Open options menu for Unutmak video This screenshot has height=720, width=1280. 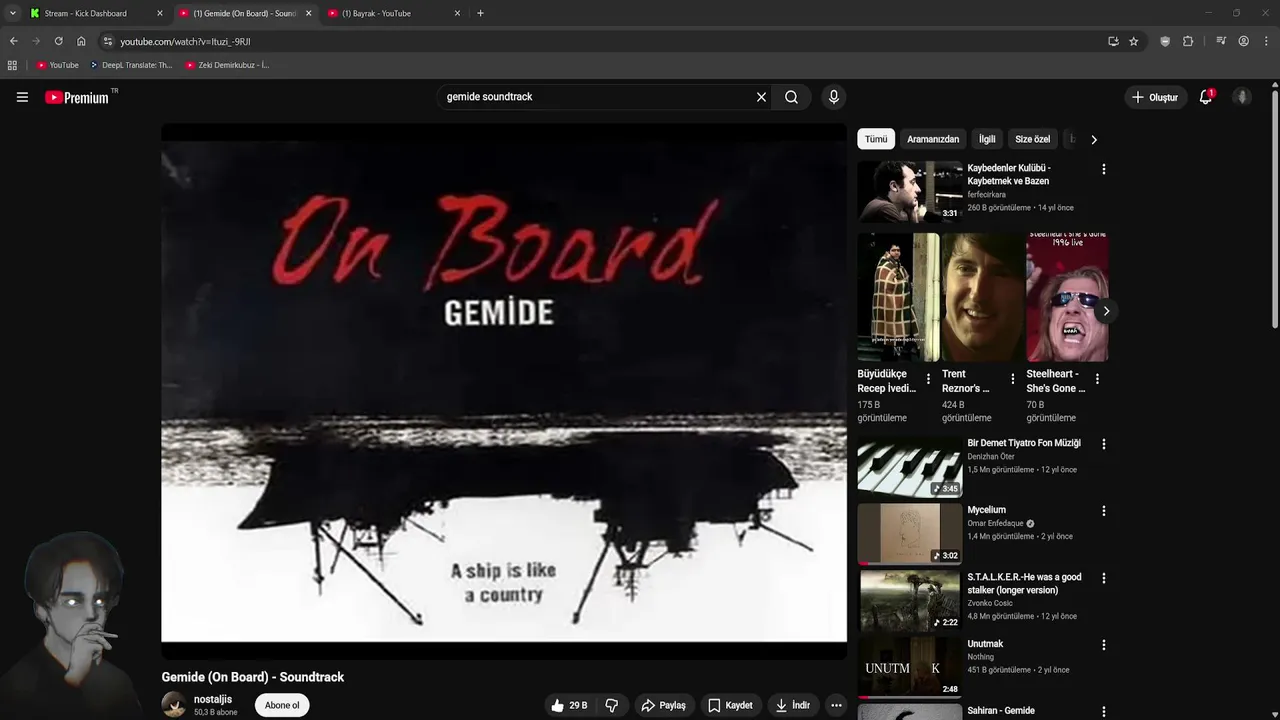coord(1104,645)
